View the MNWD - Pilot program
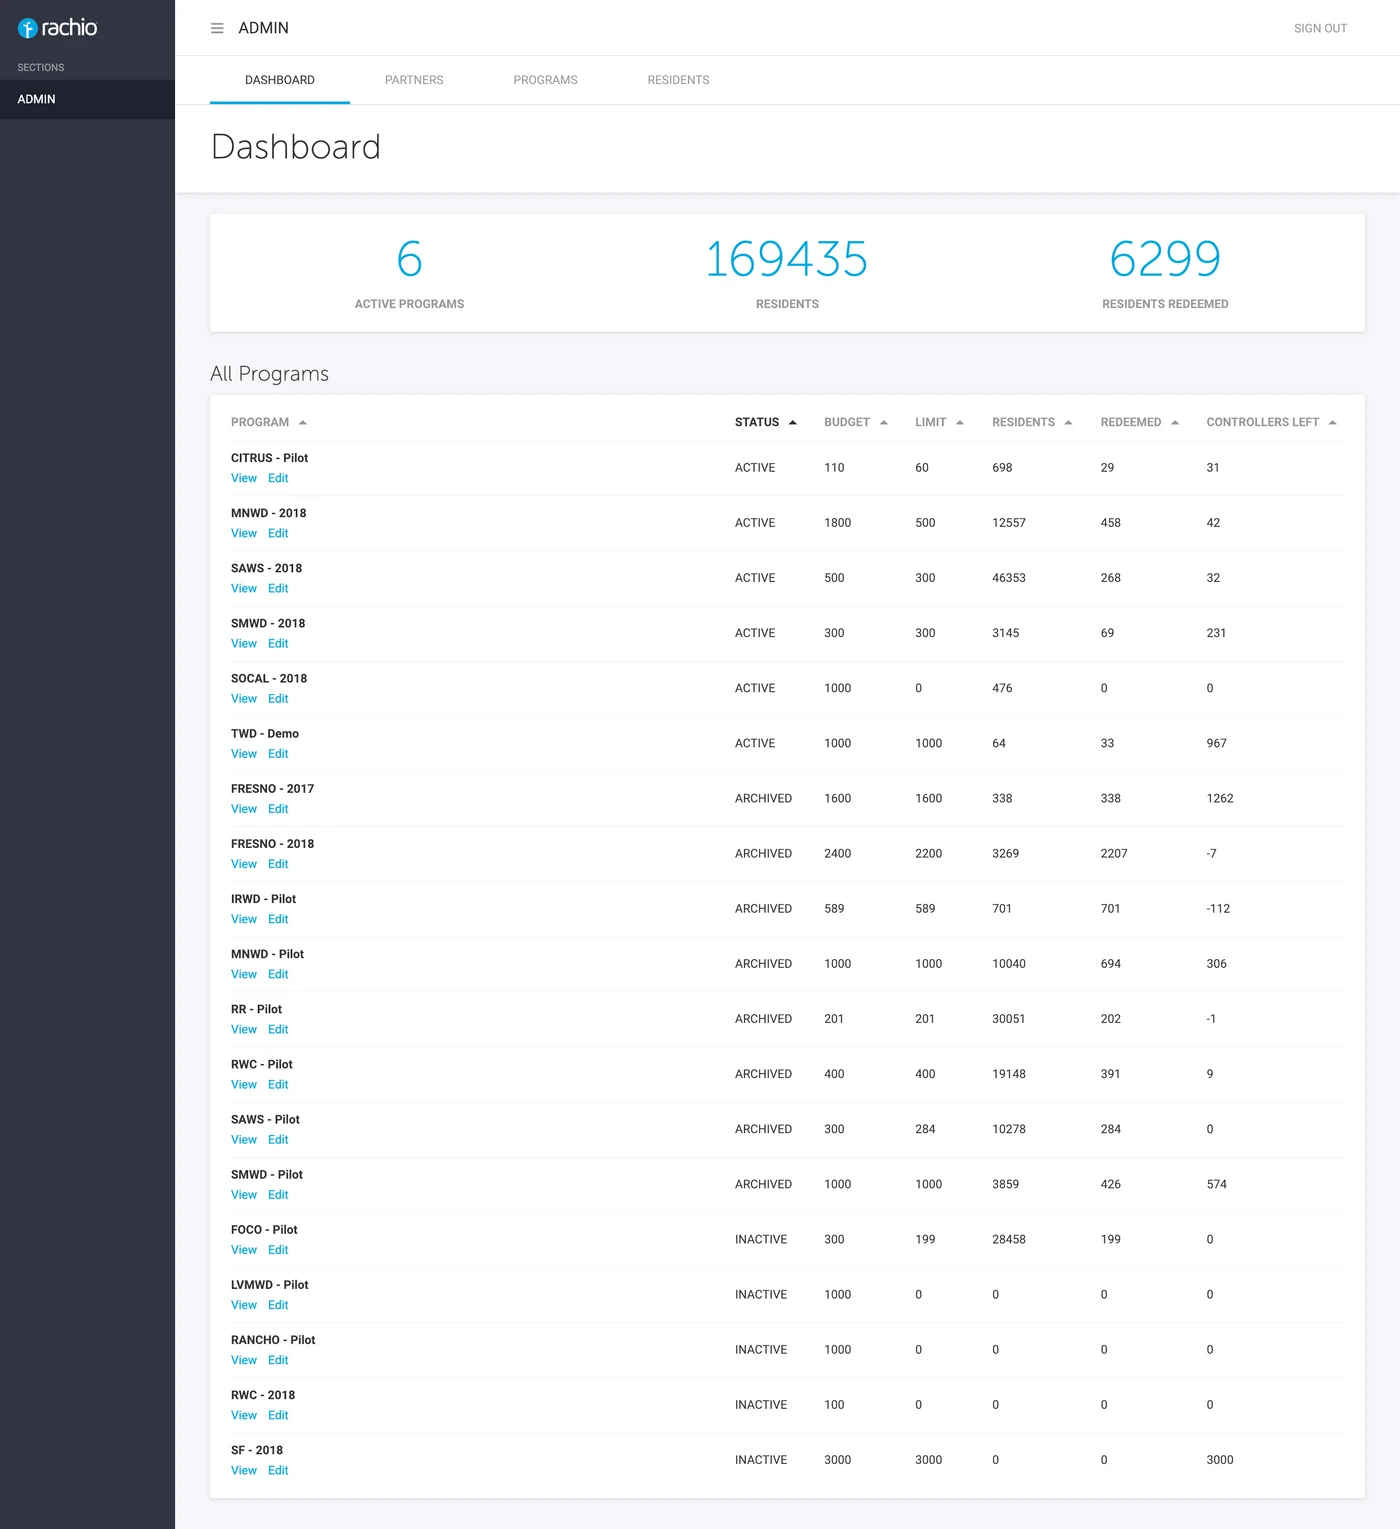 244,973
